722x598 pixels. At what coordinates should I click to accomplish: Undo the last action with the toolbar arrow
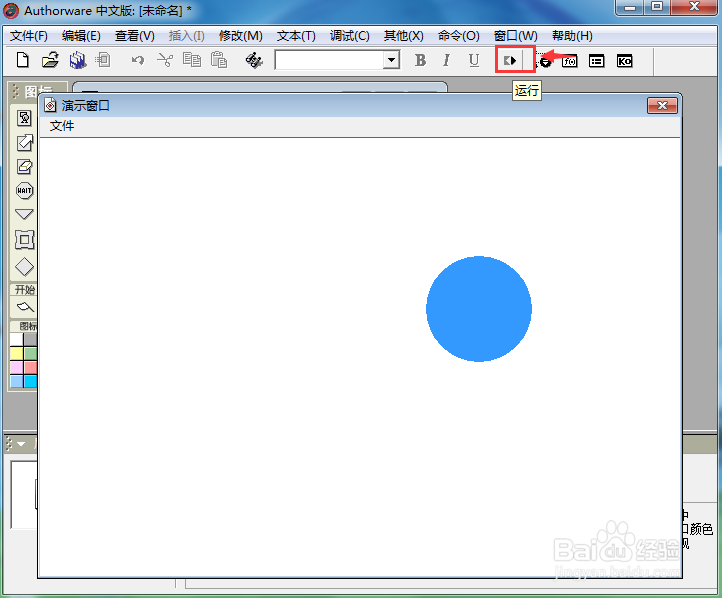coord(137,60)
